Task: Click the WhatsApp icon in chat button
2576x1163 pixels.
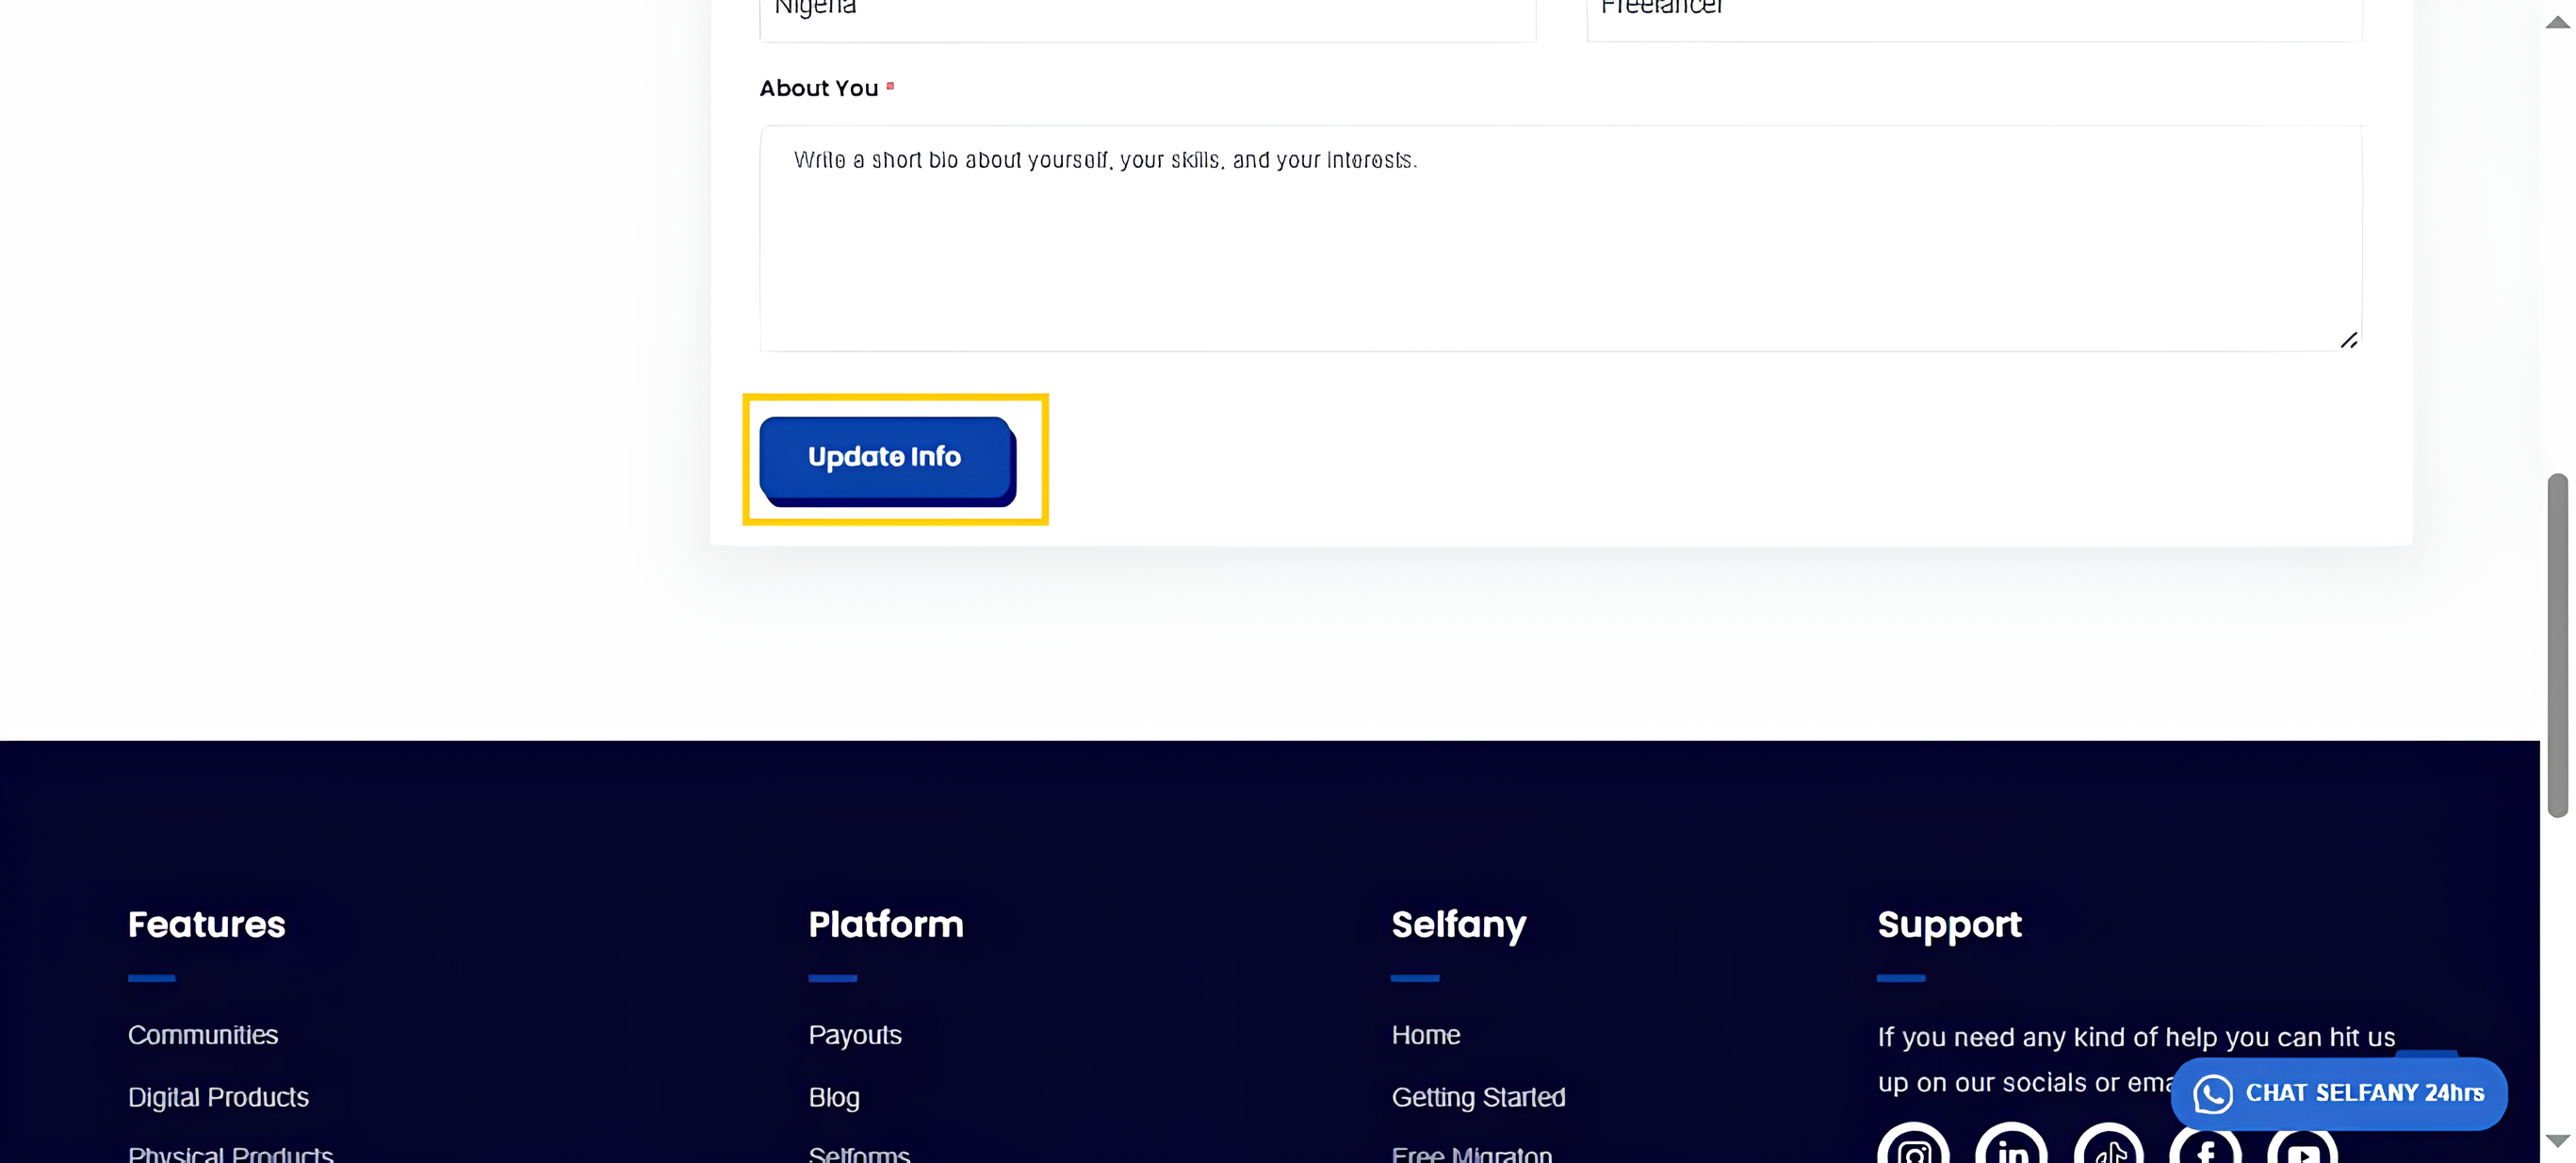Action: coord(2212,1094)
